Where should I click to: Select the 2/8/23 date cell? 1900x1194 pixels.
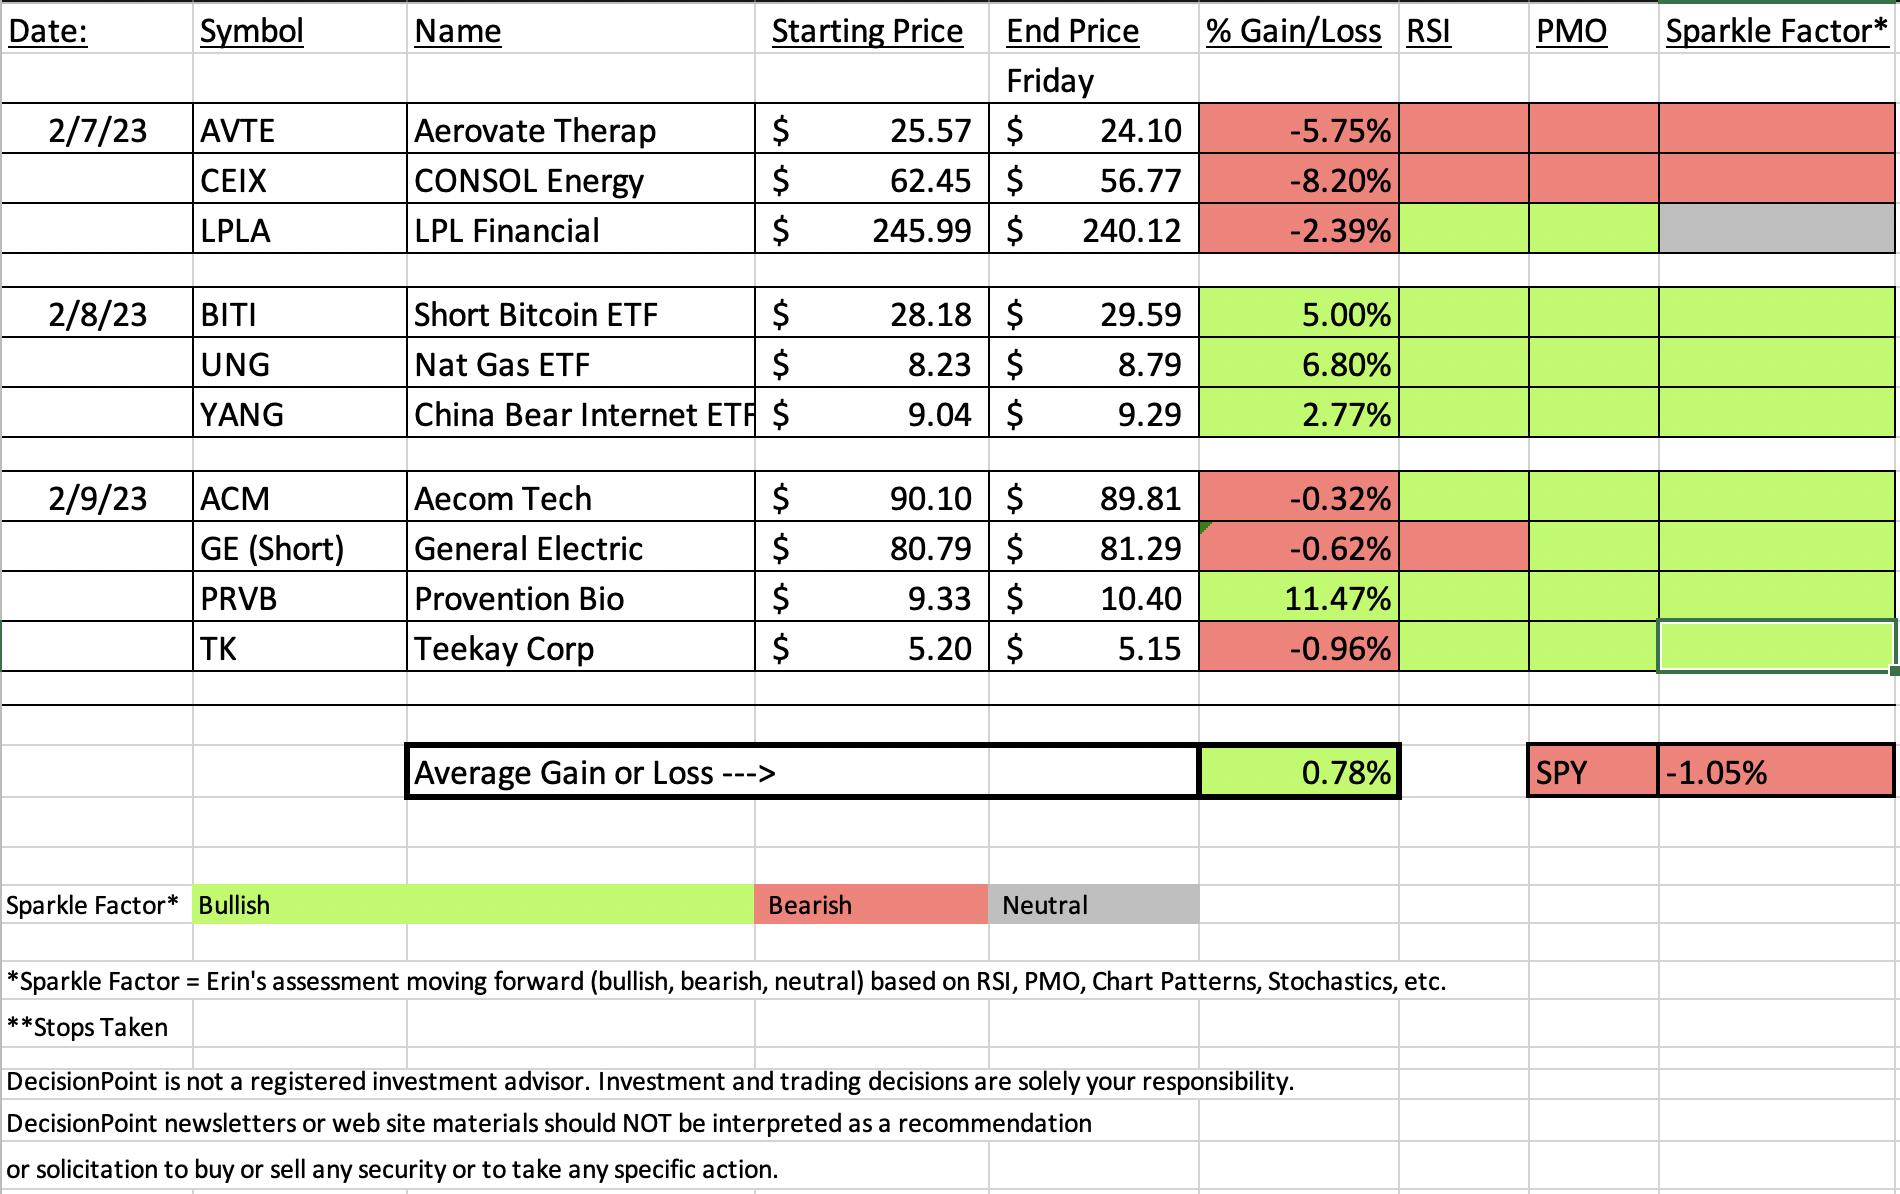click(97, 313)
